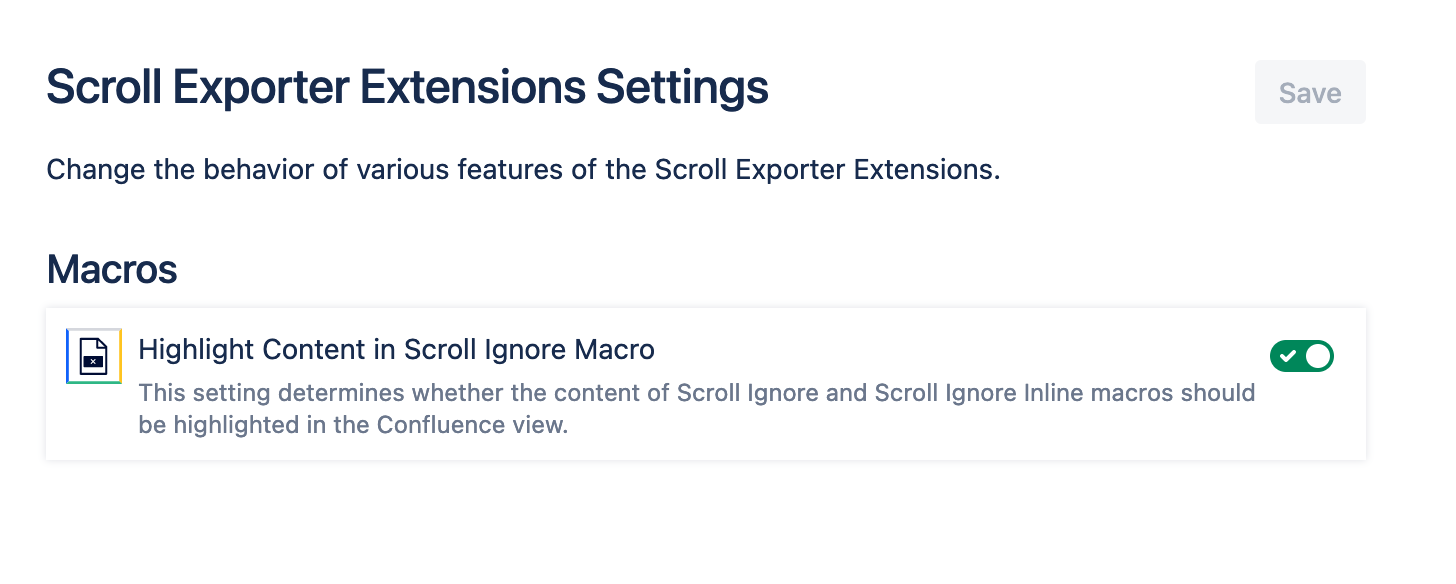This screenshot has width=1456, height=584.
Task: Click the word 'Highlight' in the setting title
Action: point(195,349)
